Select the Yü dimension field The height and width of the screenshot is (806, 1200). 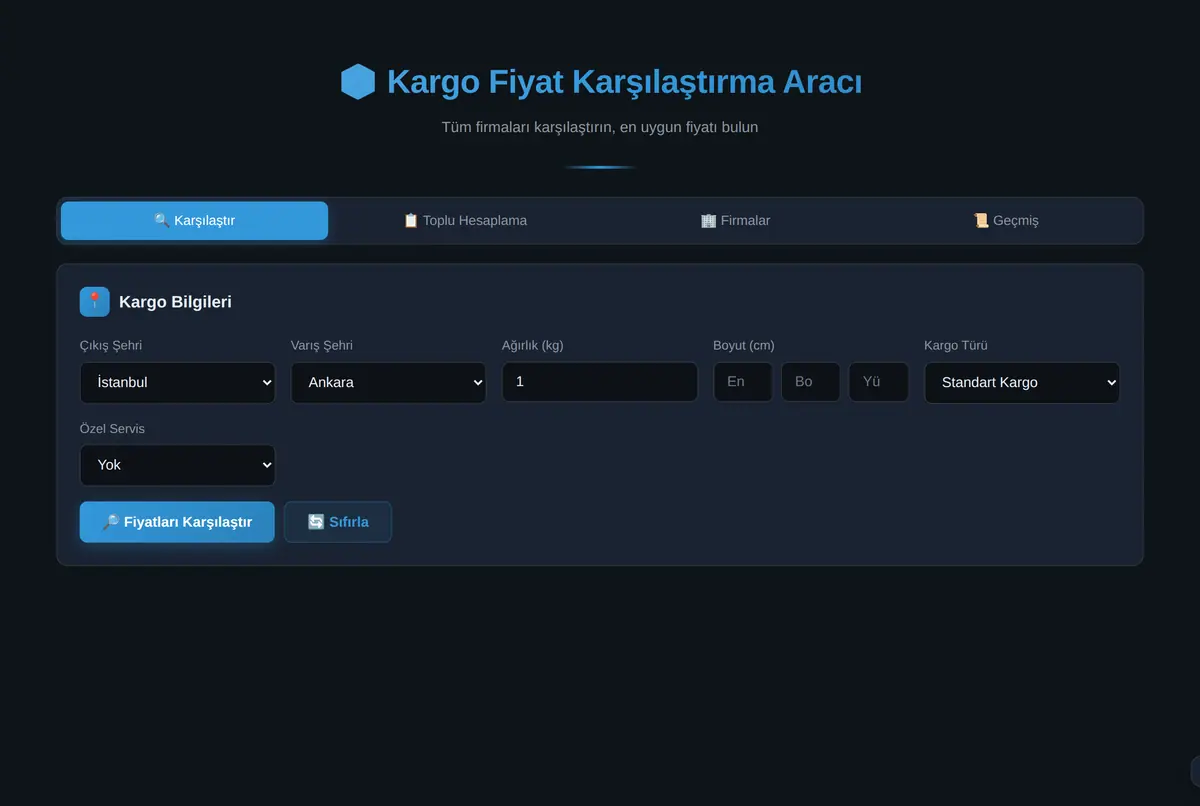879,382
